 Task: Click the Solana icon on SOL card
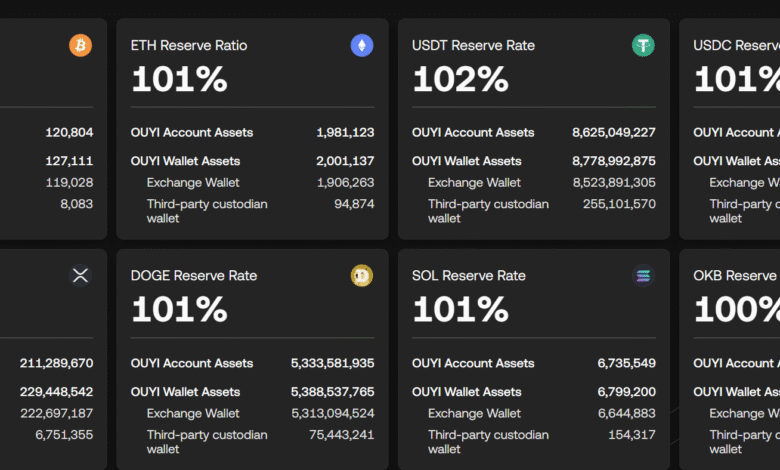point(643,276)
